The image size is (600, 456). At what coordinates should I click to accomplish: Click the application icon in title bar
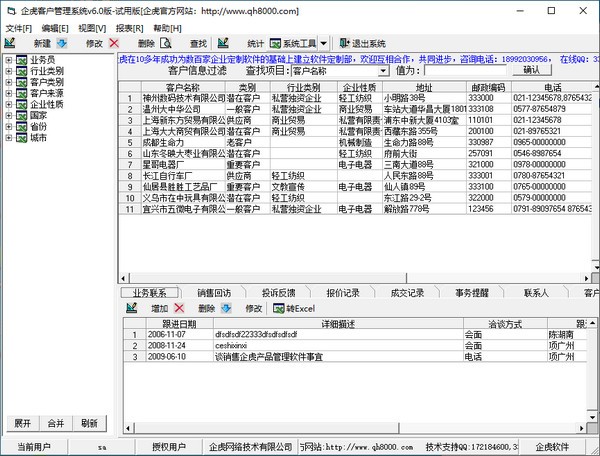pyautogui.click(x=11, y=11)
